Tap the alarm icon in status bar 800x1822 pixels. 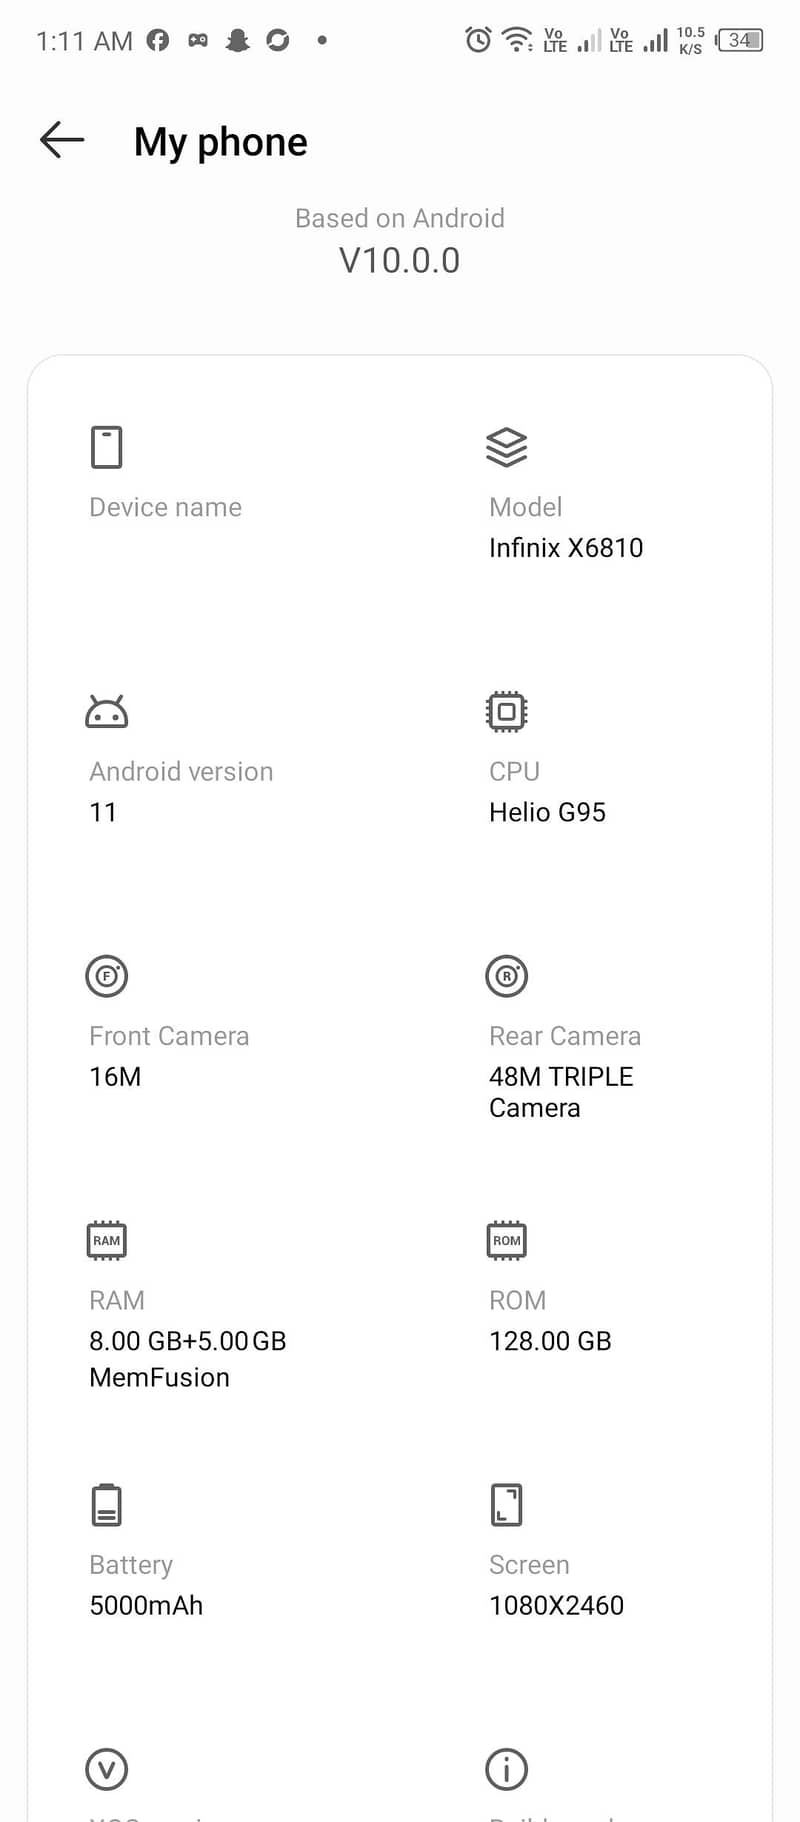coord(478,40)
